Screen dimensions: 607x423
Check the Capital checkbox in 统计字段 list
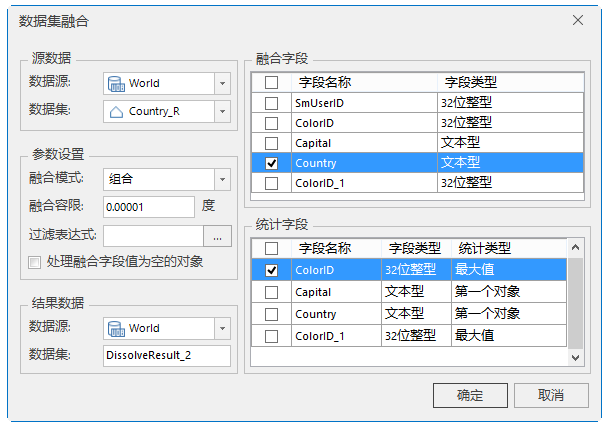pos(271,292)
